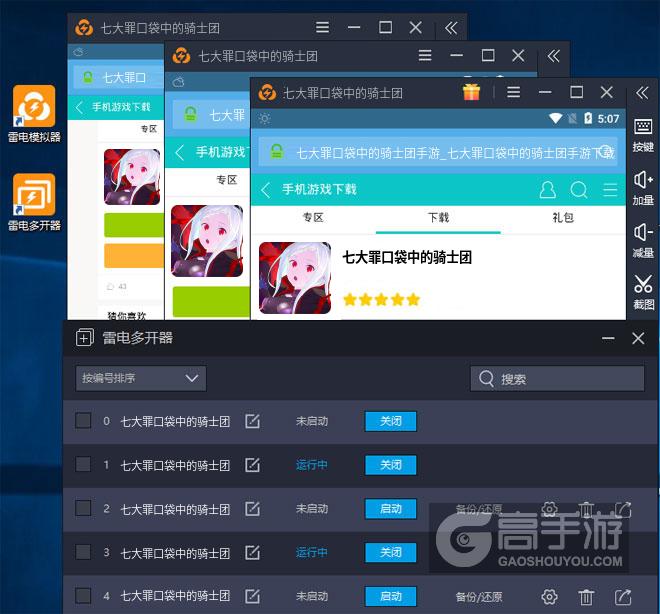This screenshot has width=660, height=614.
Task: Check the box for instance 4
Action: click(83, 595)
